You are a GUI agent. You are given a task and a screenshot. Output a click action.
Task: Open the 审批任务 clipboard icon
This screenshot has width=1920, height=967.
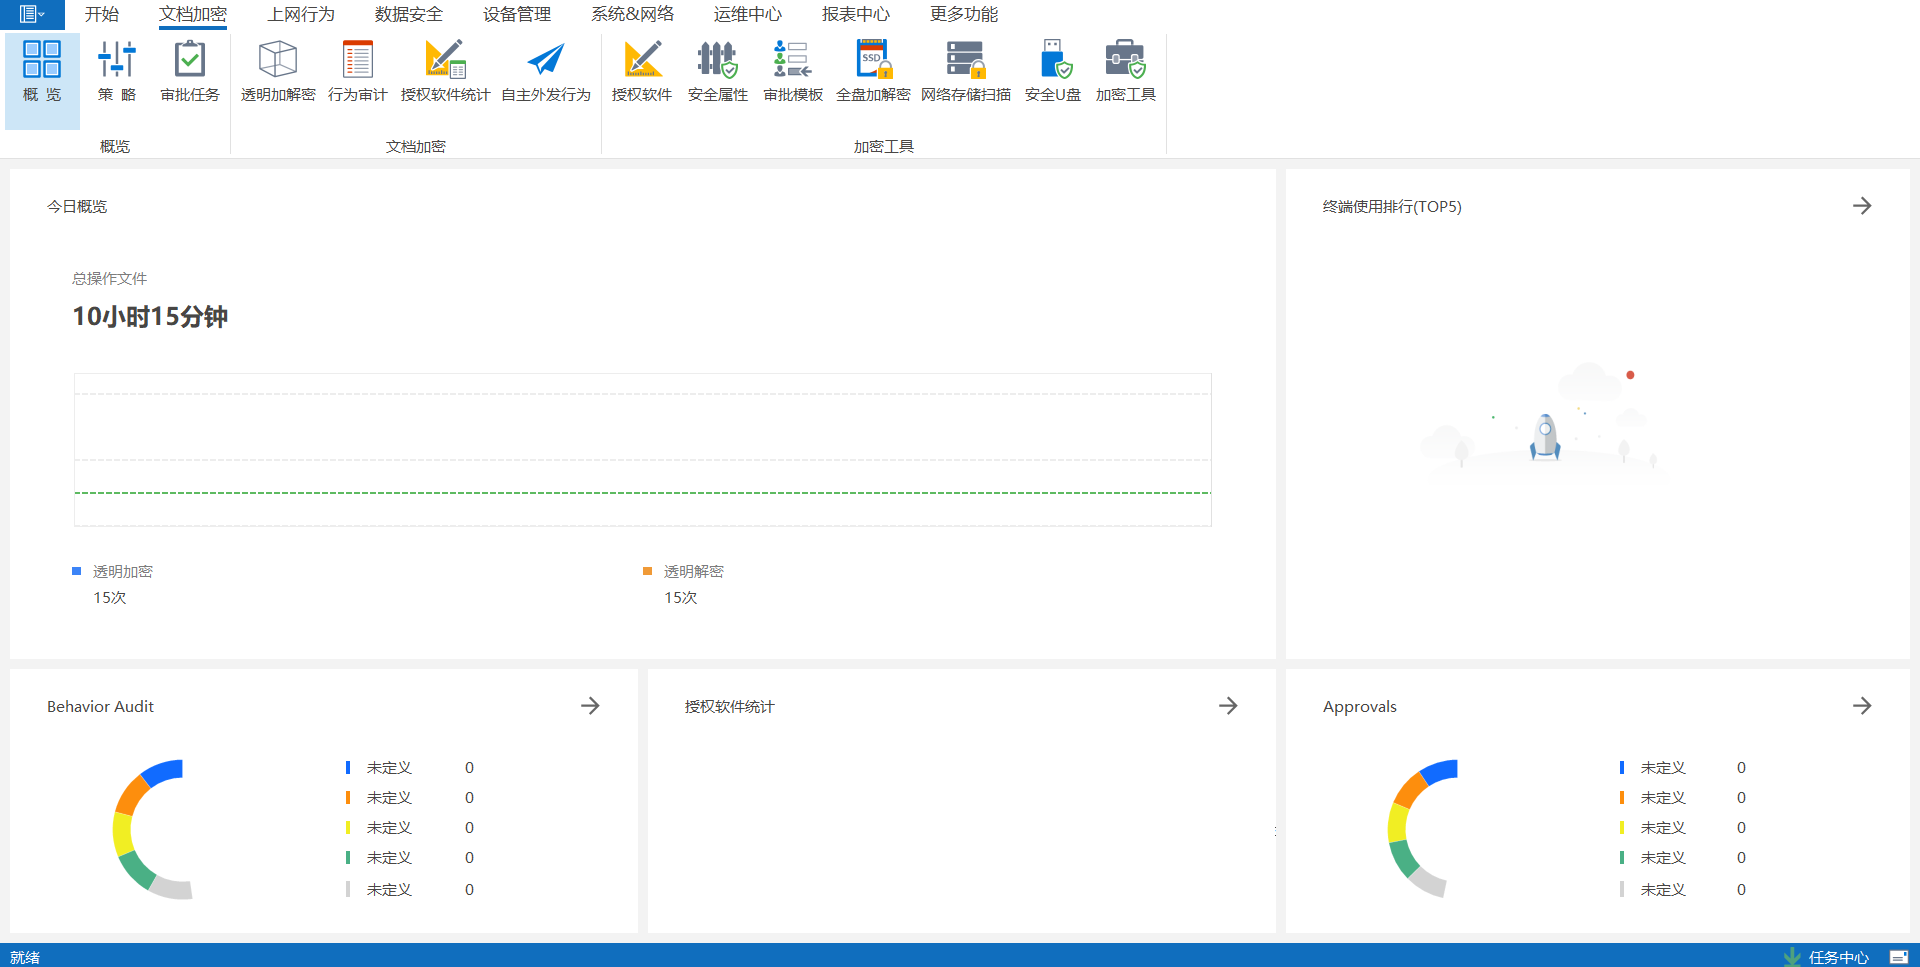pyautogui.click(x=189, y=71)
